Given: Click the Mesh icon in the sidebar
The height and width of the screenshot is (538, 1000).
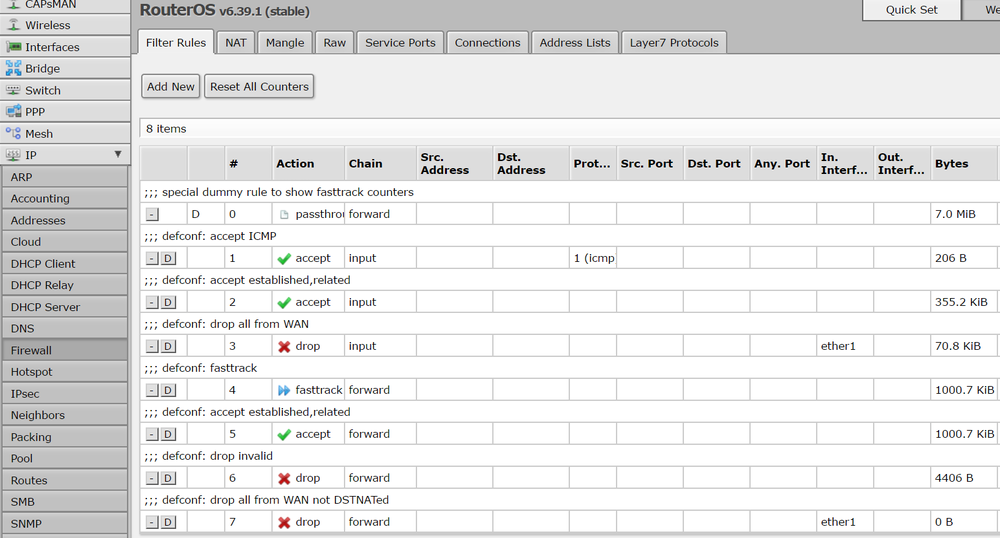Looking at the screenshot, I should coord(14,133).
